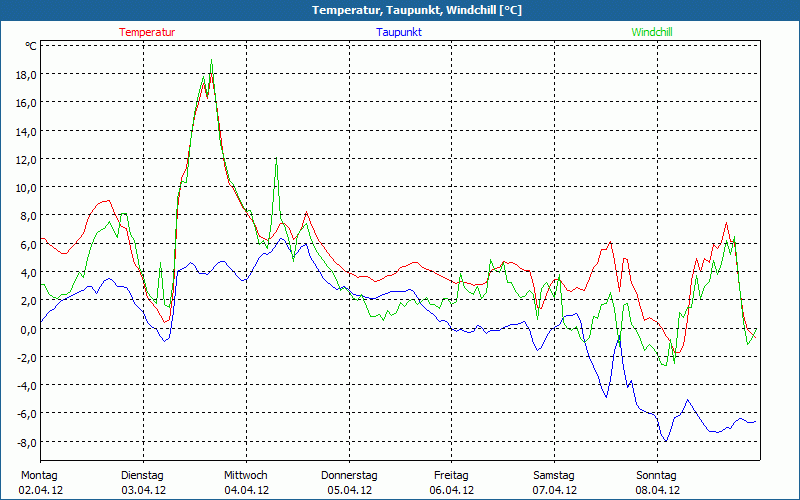Click the -6,0 y-axis value
Image resolution: width=800 pixels, height=500 pixels.
click(x=28, y=414)
